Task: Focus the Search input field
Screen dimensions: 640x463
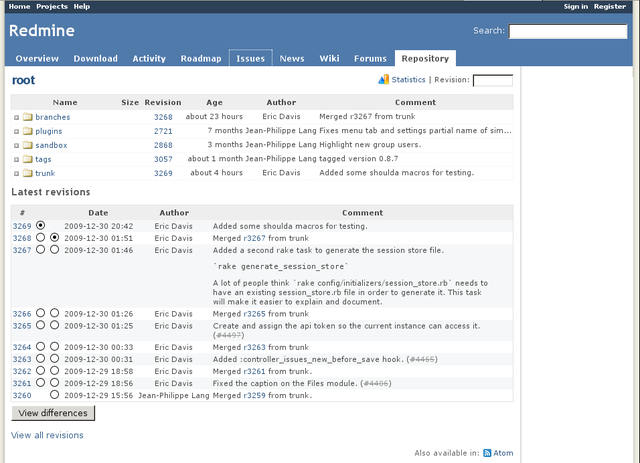Action: click(568, 31)
